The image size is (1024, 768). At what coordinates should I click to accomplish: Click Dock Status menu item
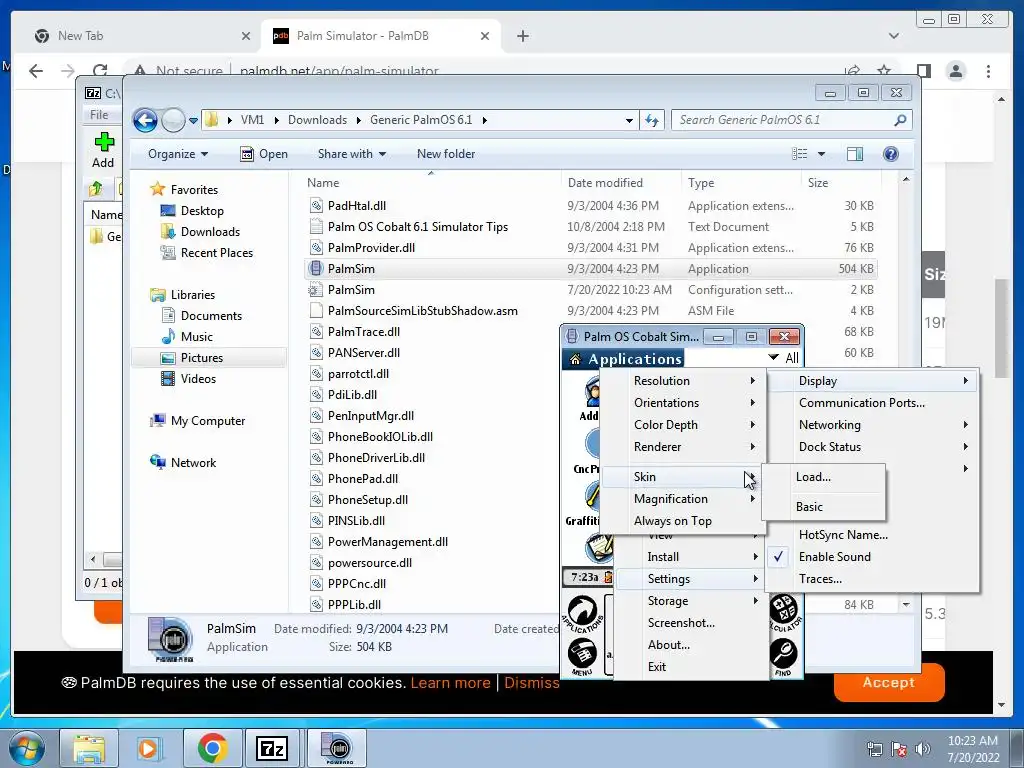tap(872, 447)
